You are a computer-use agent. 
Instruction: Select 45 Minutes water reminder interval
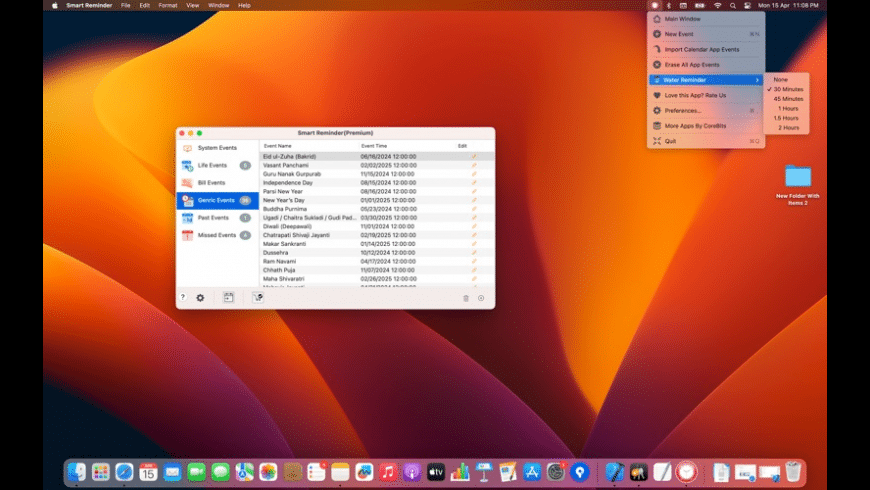tap(786, 99)
